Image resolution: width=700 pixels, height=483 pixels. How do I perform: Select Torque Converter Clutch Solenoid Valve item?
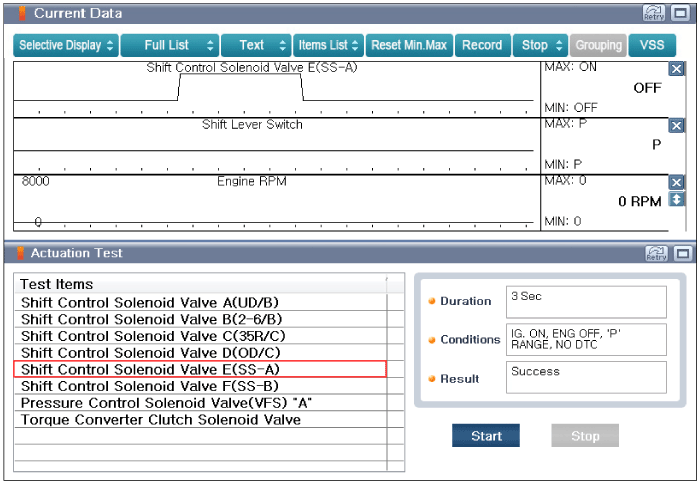[201, 420]
